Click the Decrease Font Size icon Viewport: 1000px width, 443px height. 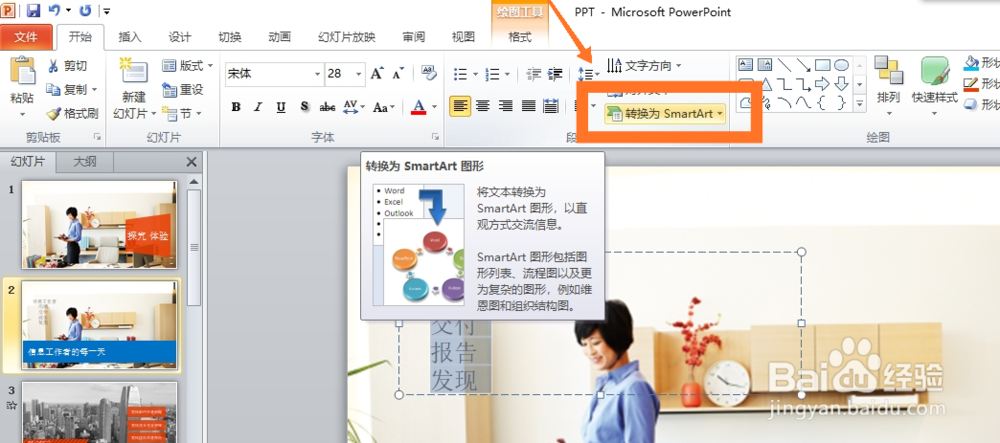(x=398, y=74)
